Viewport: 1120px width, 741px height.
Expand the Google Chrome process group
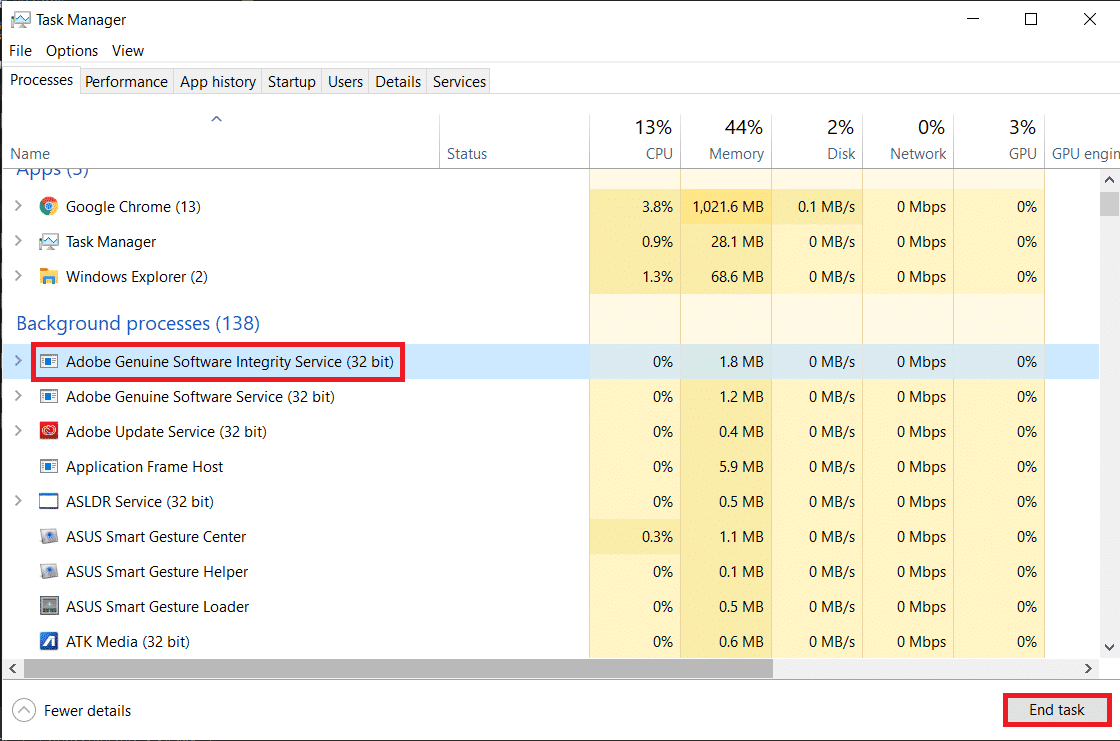[17, 207]
